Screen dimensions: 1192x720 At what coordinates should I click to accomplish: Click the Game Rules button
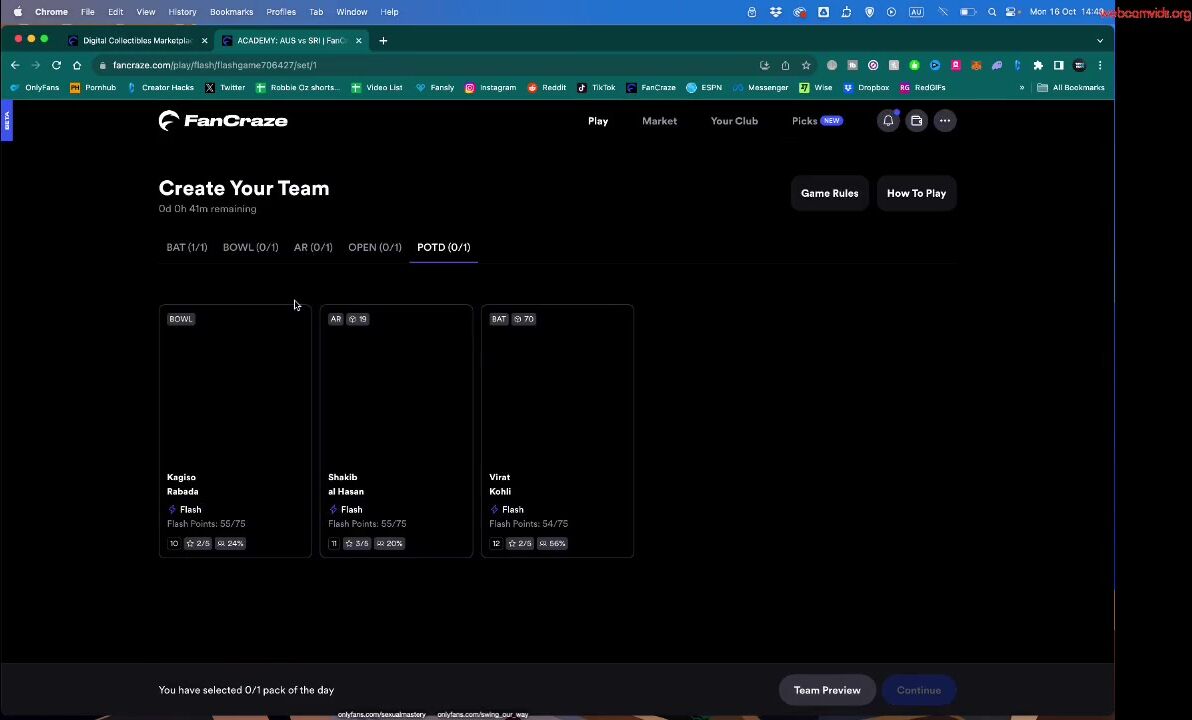point(829,193)
